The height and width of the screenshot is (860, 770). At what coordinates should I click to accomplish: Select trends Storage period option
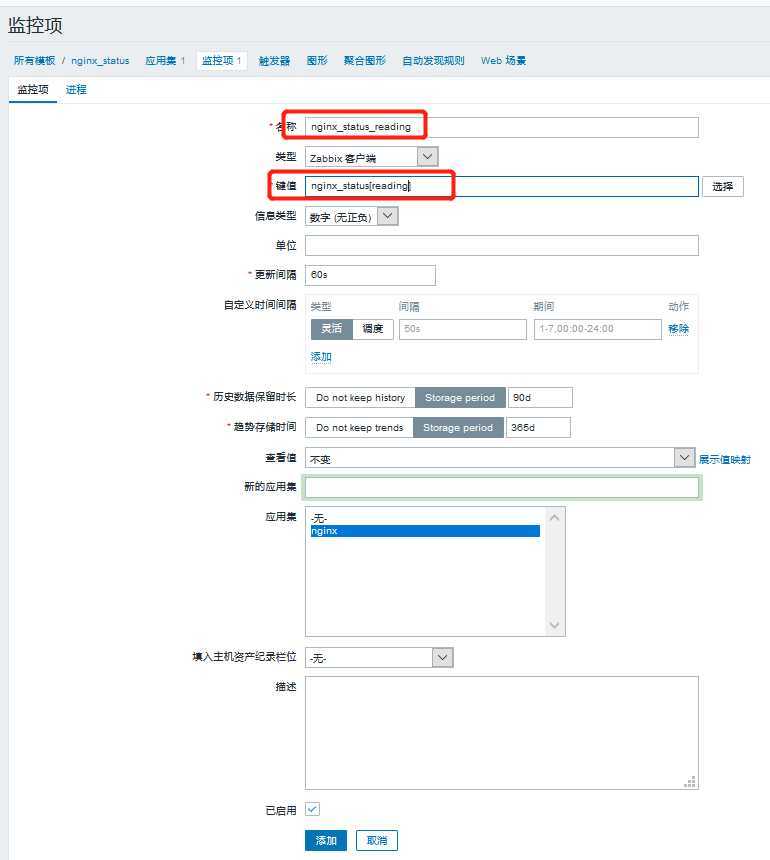point(458,428)
